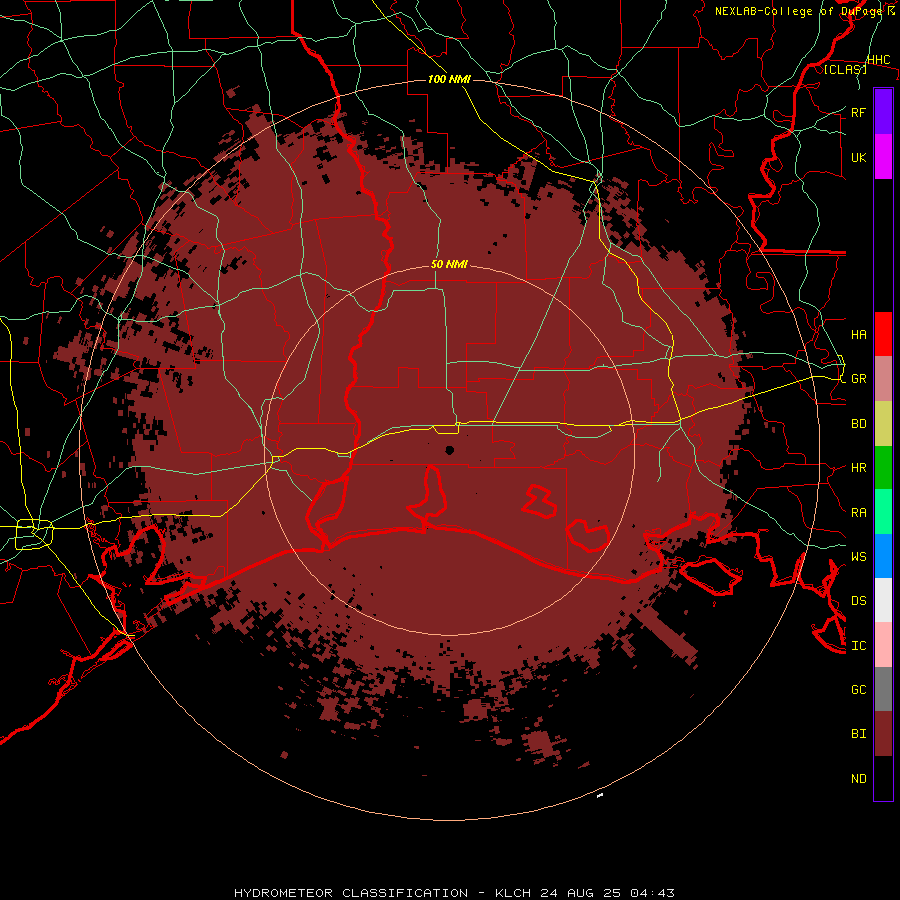900x900 pixels.
Task: Click the GC gray legend swatch
Action: pos(883,689)
